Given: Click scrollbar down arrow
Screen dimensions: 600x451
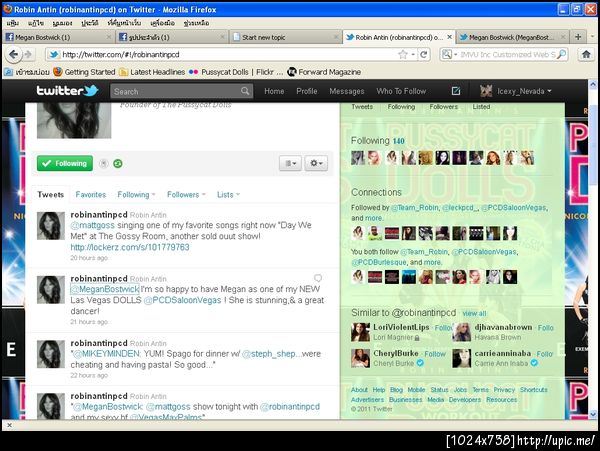Looking at the screenshot, I should 593,414.
